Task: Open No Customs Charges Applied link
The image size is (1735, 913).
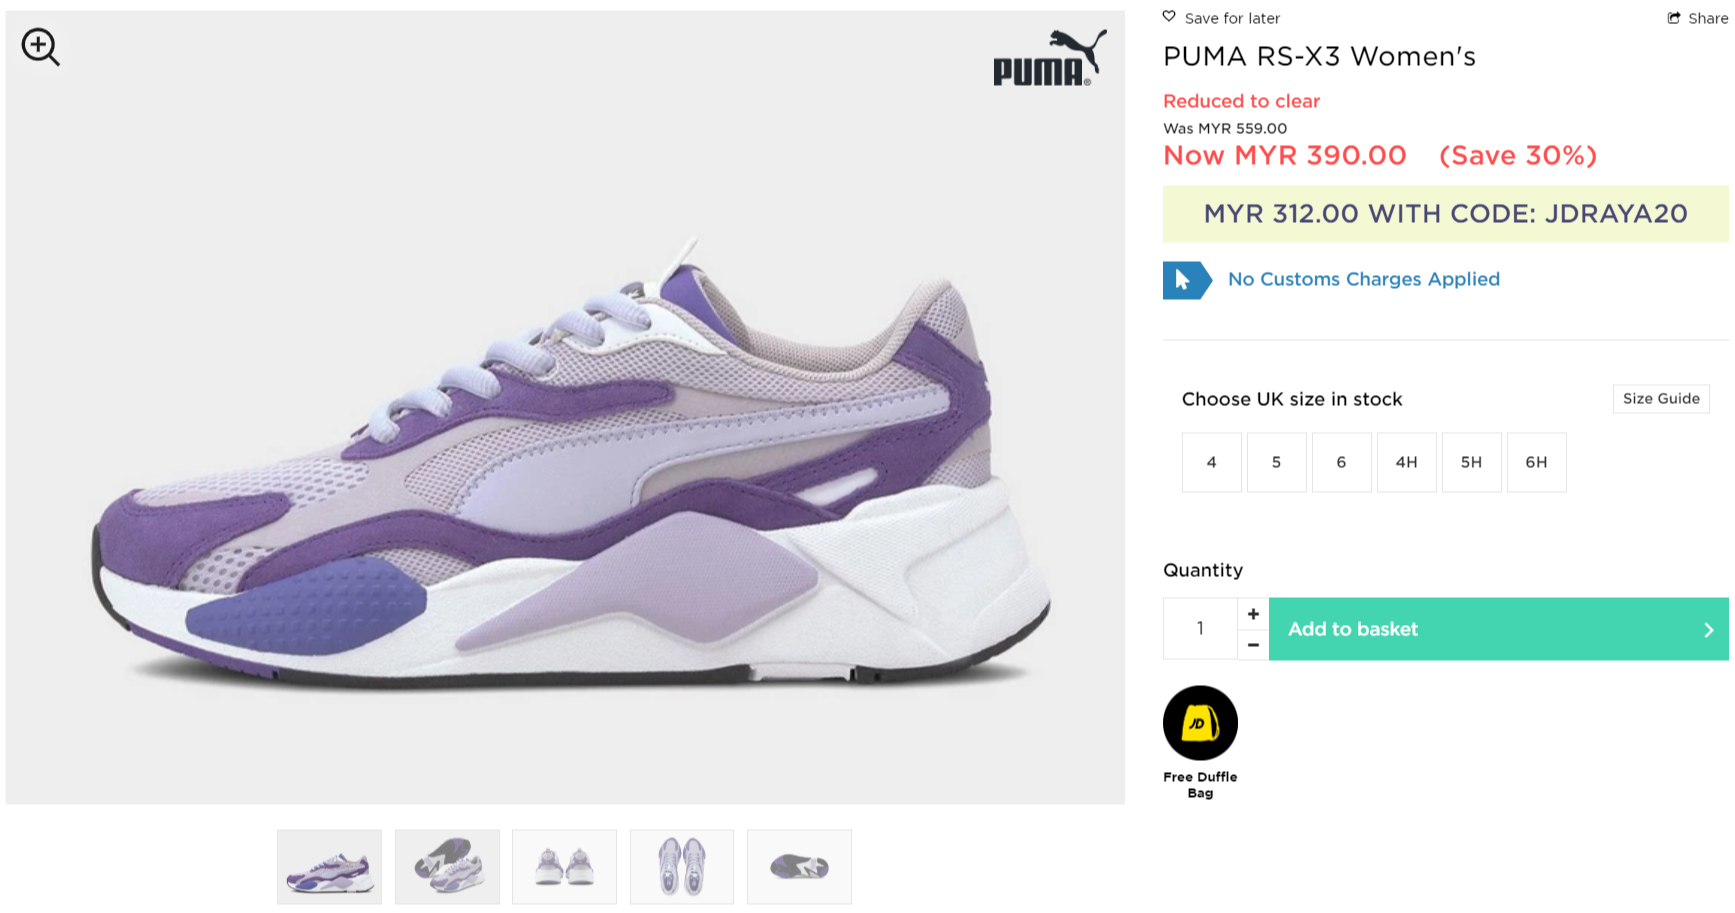Action: click(x=1363, y=280)
